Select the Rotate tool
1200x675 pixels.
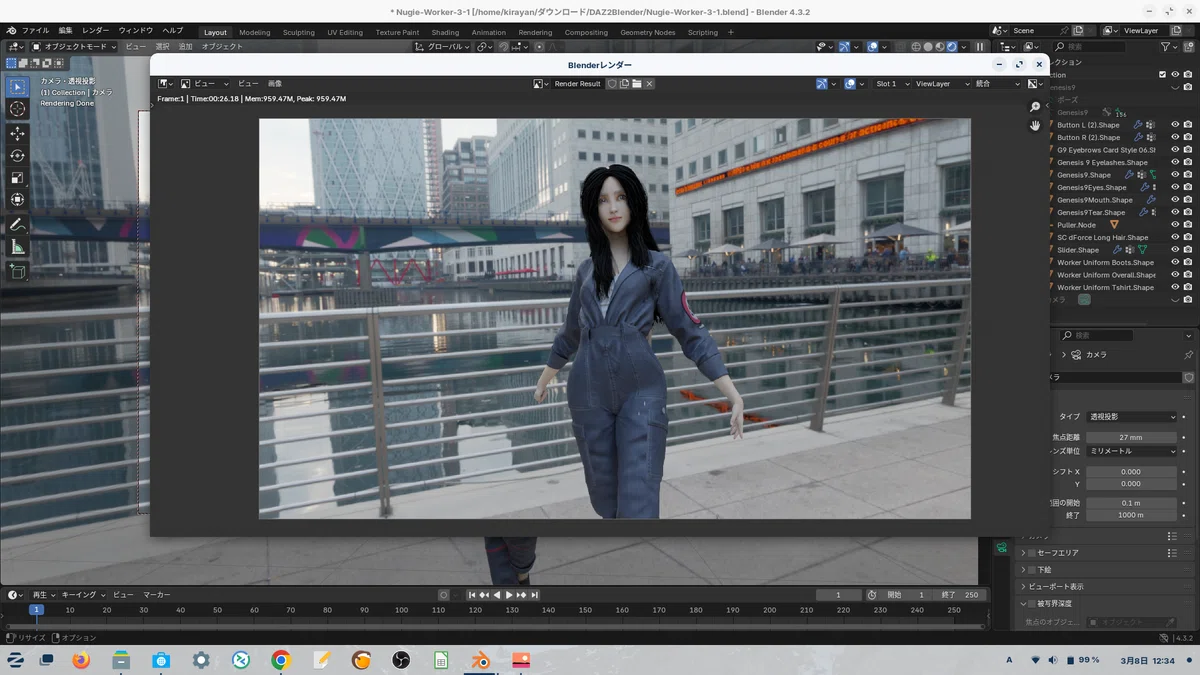pyautogui.click(x=18, y=155)
